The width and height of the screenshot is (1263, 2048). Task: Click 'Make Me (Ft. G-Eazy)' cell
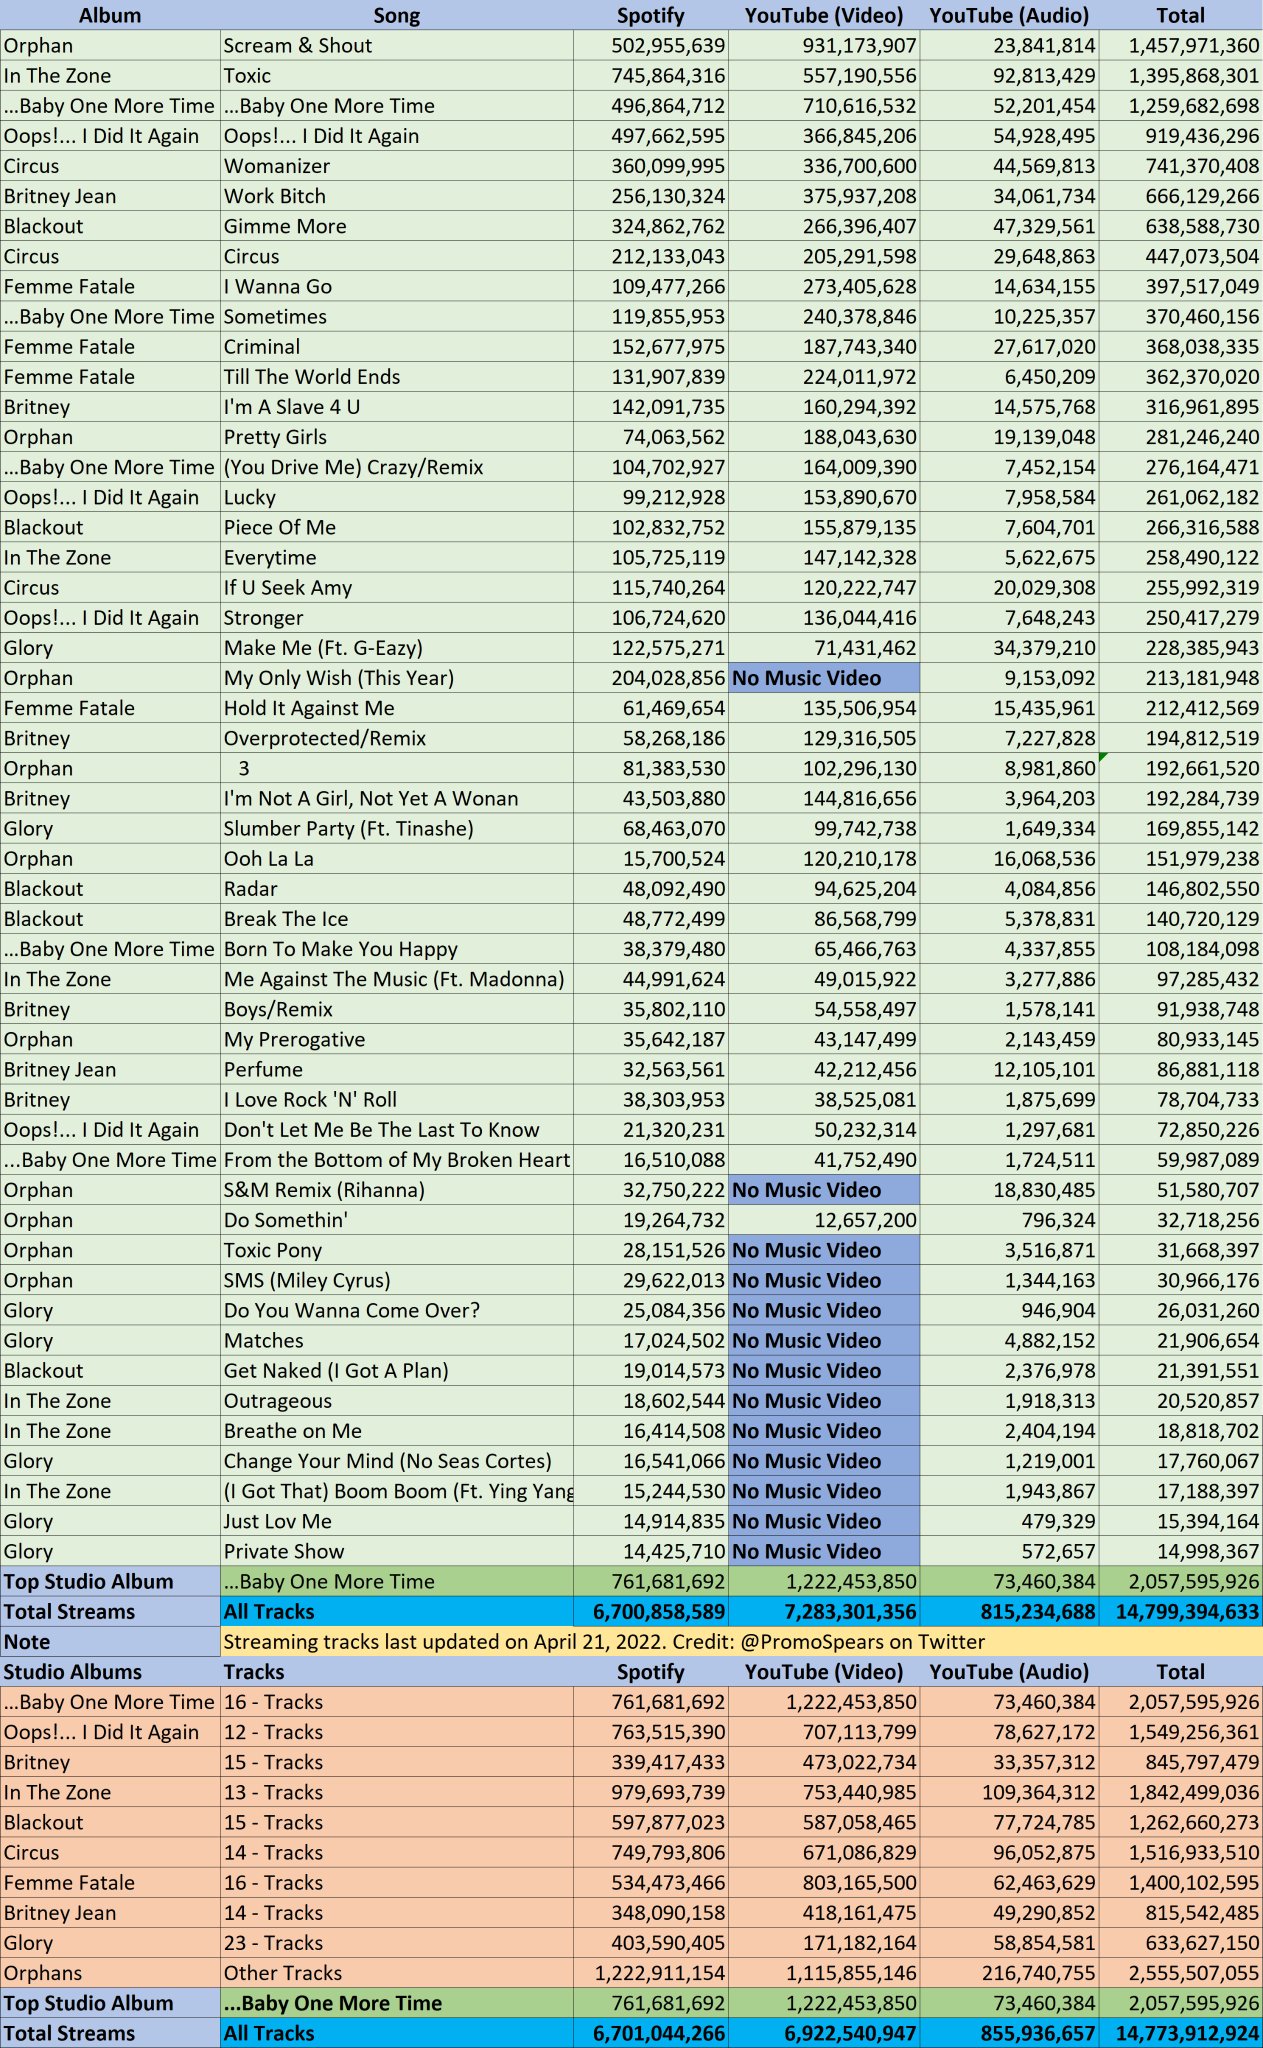[397, 647]
